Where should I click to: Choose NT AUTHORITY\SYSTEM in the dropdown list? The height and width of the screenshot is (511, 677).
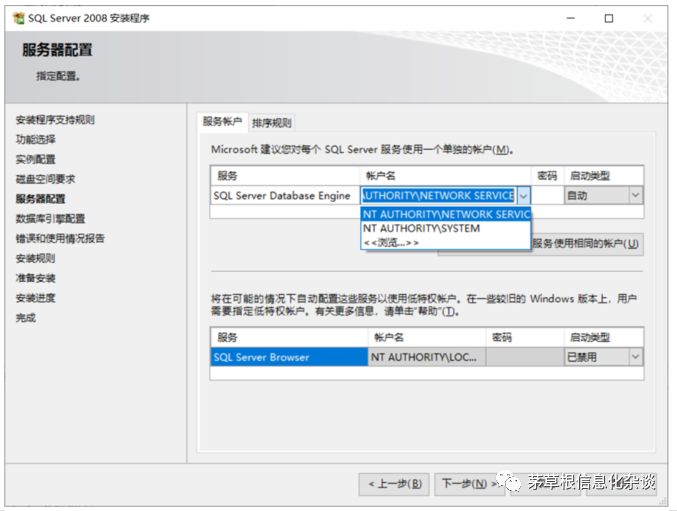click(x=446, y=228)
